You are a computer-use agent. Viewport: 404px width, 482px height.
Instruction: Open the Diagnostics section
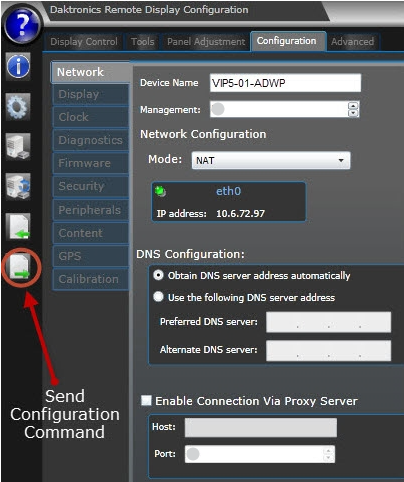90,140
